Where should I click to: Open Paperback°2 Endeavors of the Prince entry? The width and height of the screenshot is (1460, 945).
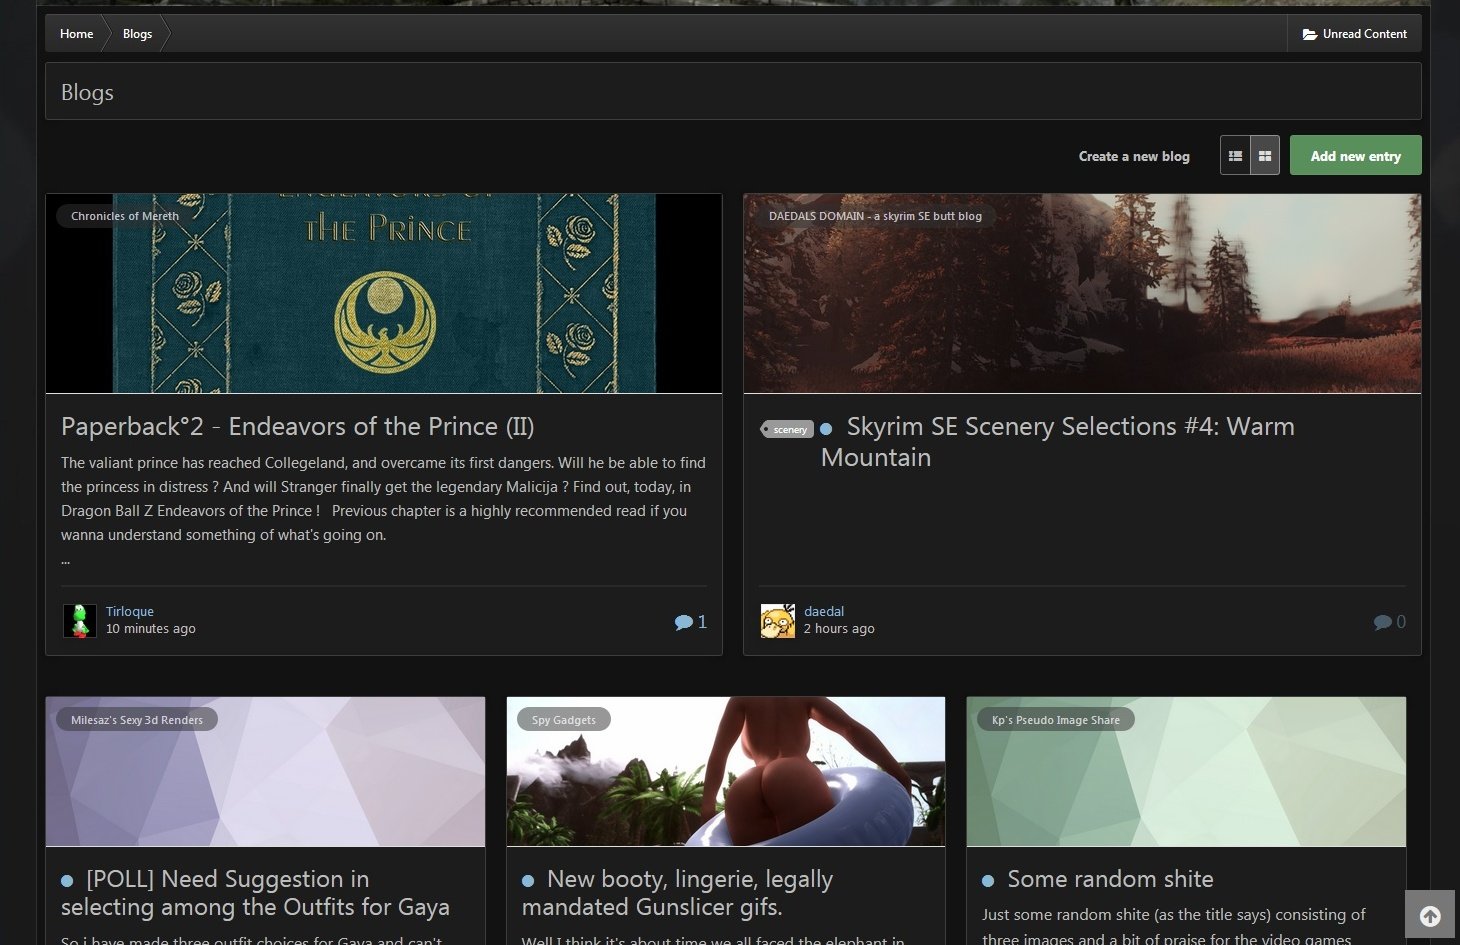(x=298, y=427)
